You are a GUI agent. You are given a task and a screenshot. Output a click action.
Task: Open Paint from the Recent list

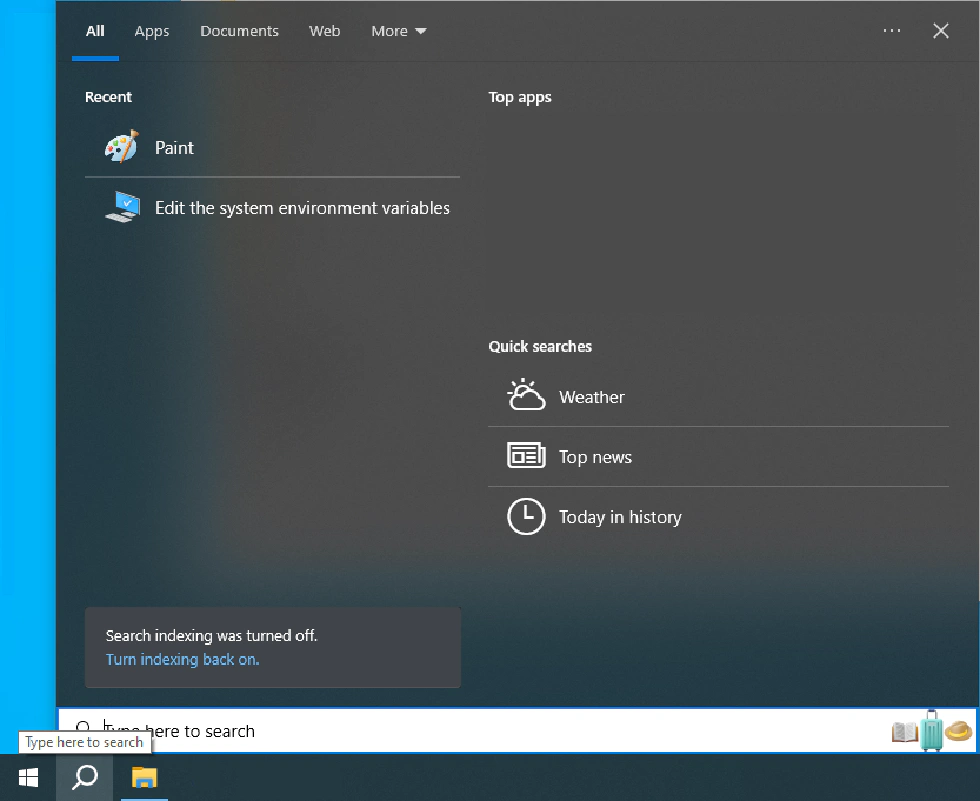pos(173,148)
